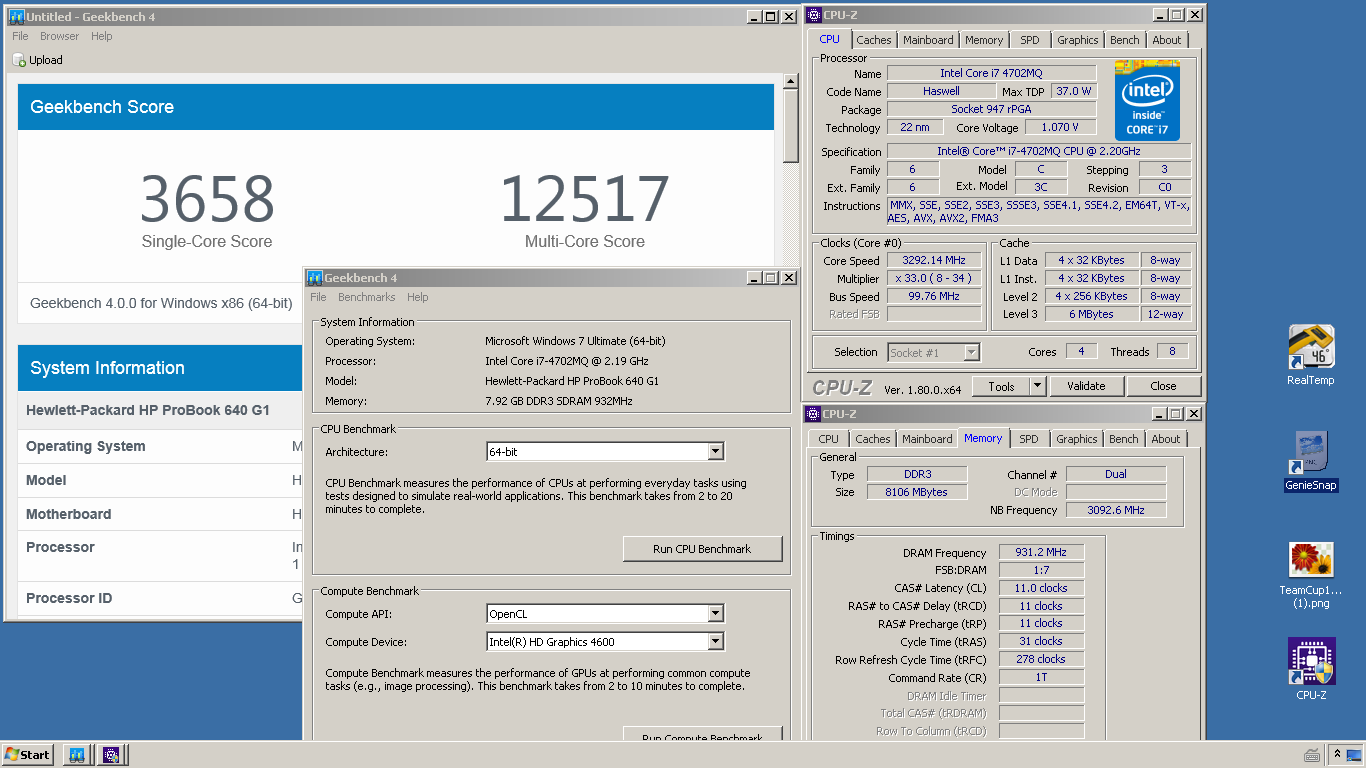The width and height of the screenshot is (1366, 768).
Task: Open CPU-Z desktop shortcut icon
Action: pos(1311,661)
